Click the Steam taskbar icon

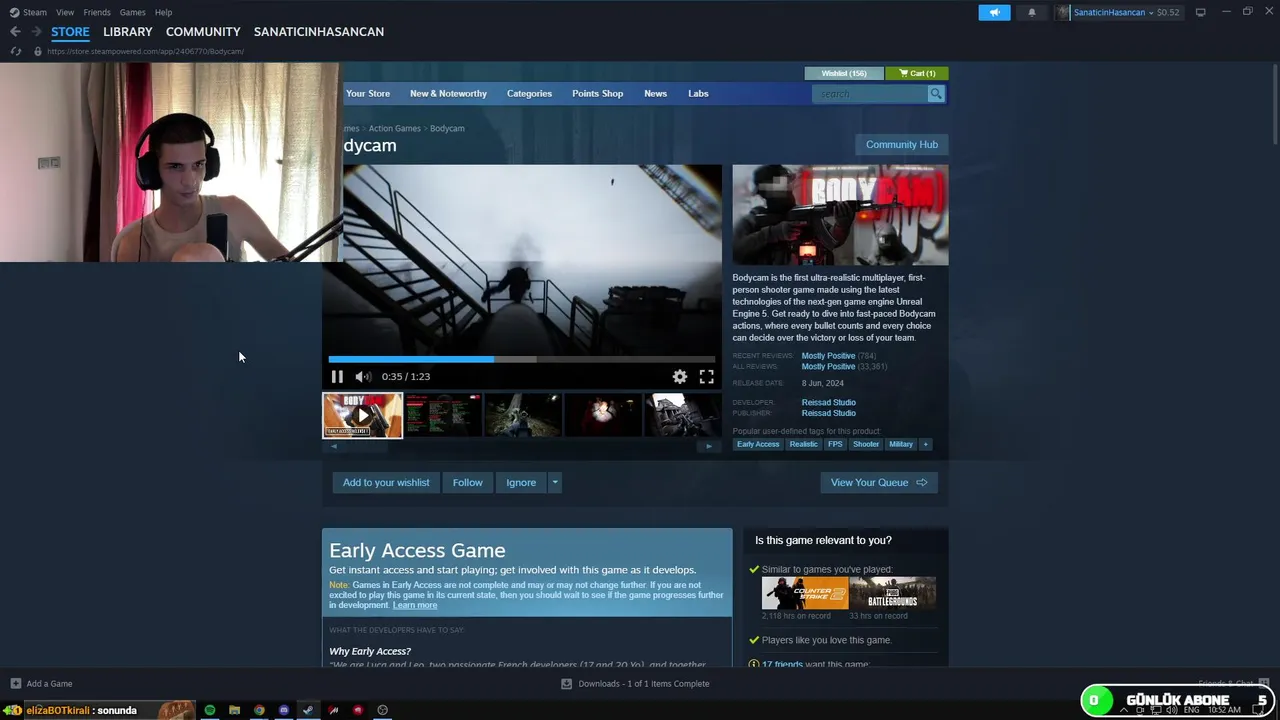coord(308,710)
